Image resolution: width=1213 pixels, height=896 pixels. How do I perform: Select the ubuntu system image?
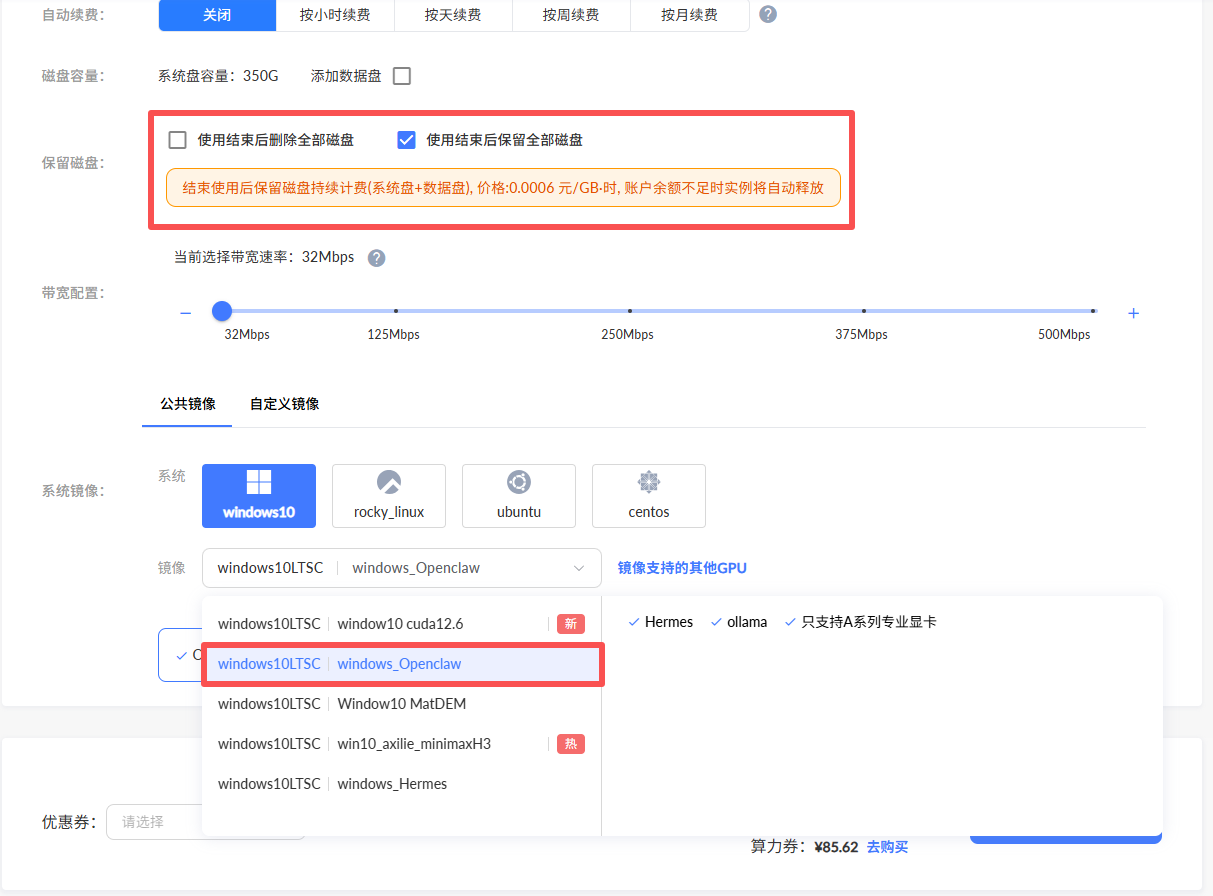[519, 495]
